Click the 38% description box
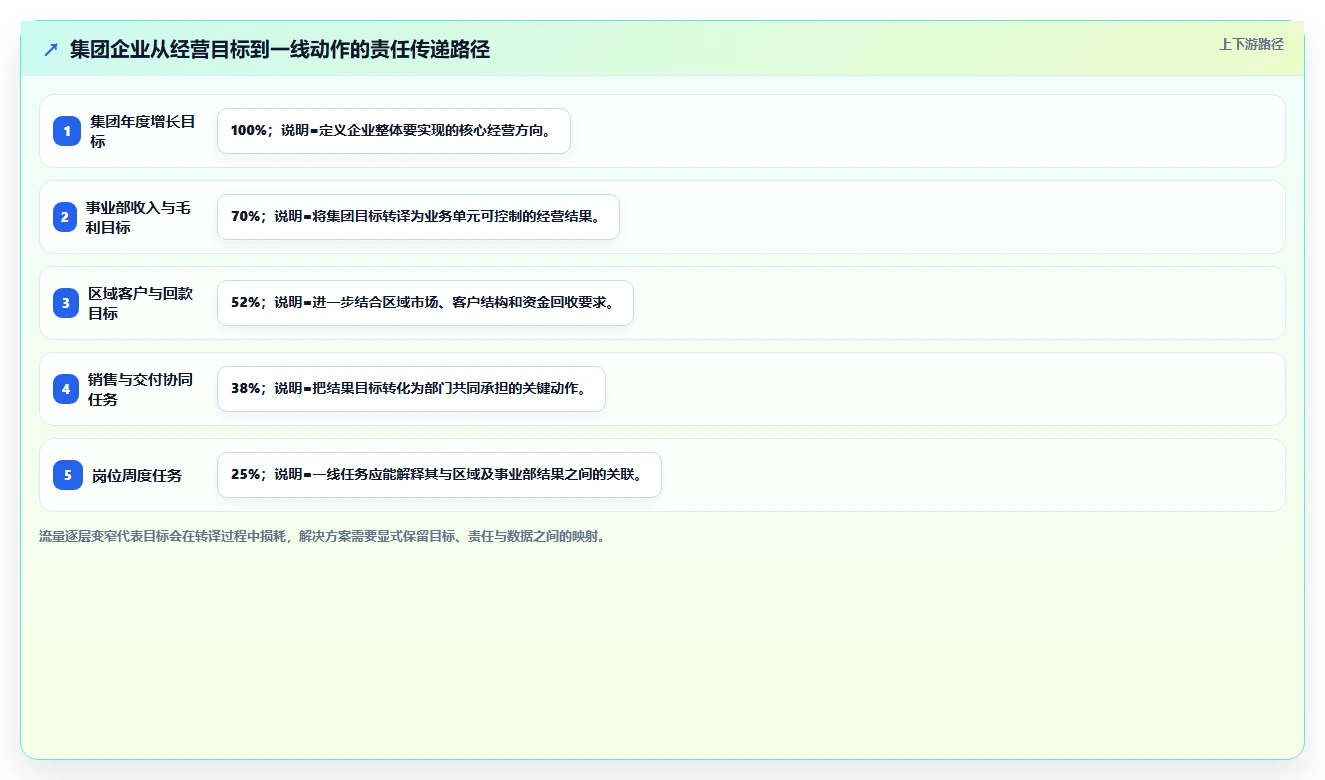 [411, 389]
